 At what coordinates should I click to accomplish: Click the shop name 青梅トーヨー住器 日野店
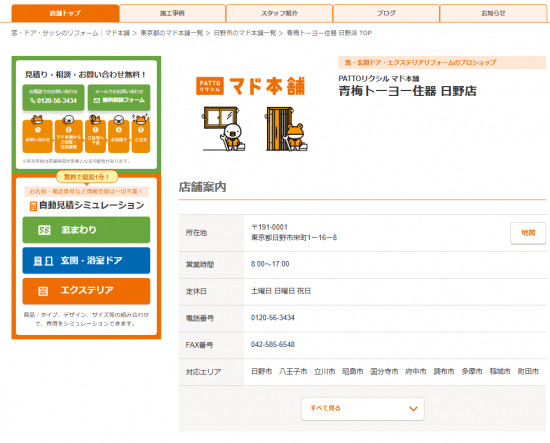click(x=407, y=91)
